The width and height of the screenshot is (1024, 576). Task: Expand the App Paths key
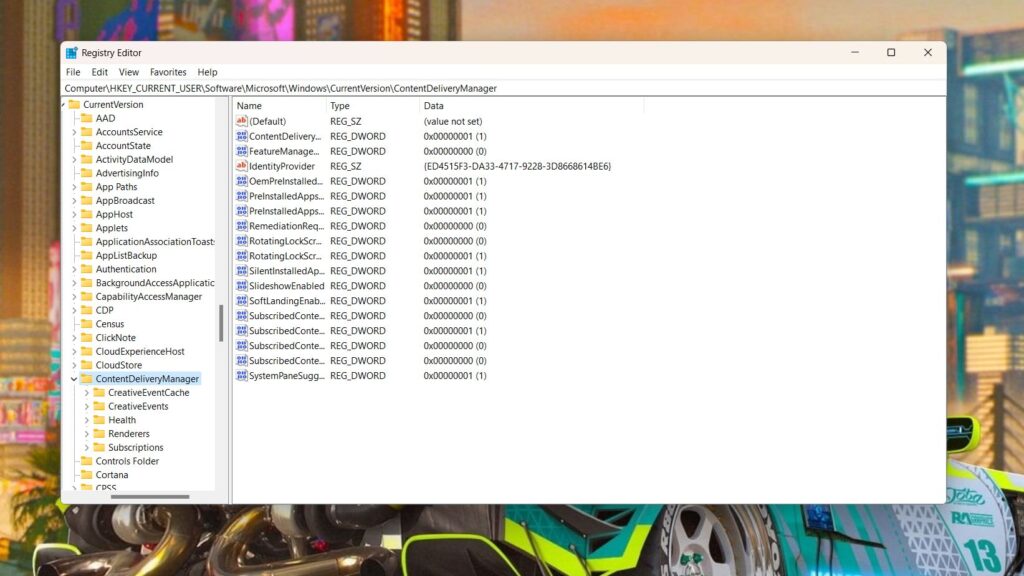pos(74,187)
